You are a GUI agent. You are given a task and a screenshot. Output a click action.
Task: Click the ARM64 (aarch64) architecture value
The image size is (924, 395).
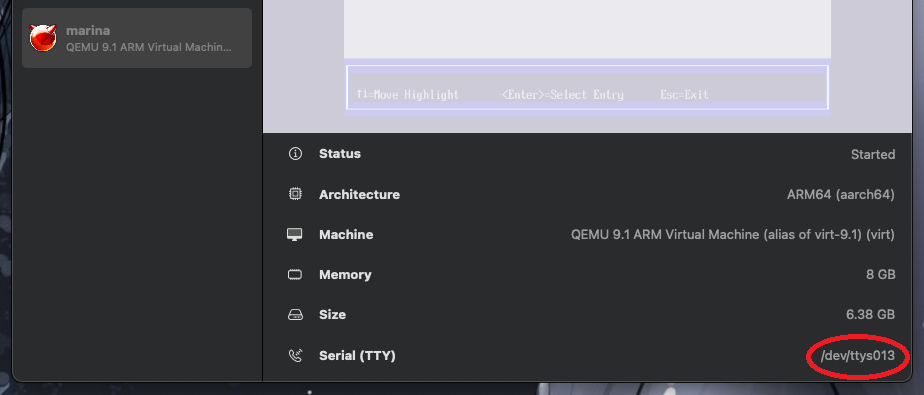(x=841, y=195)
